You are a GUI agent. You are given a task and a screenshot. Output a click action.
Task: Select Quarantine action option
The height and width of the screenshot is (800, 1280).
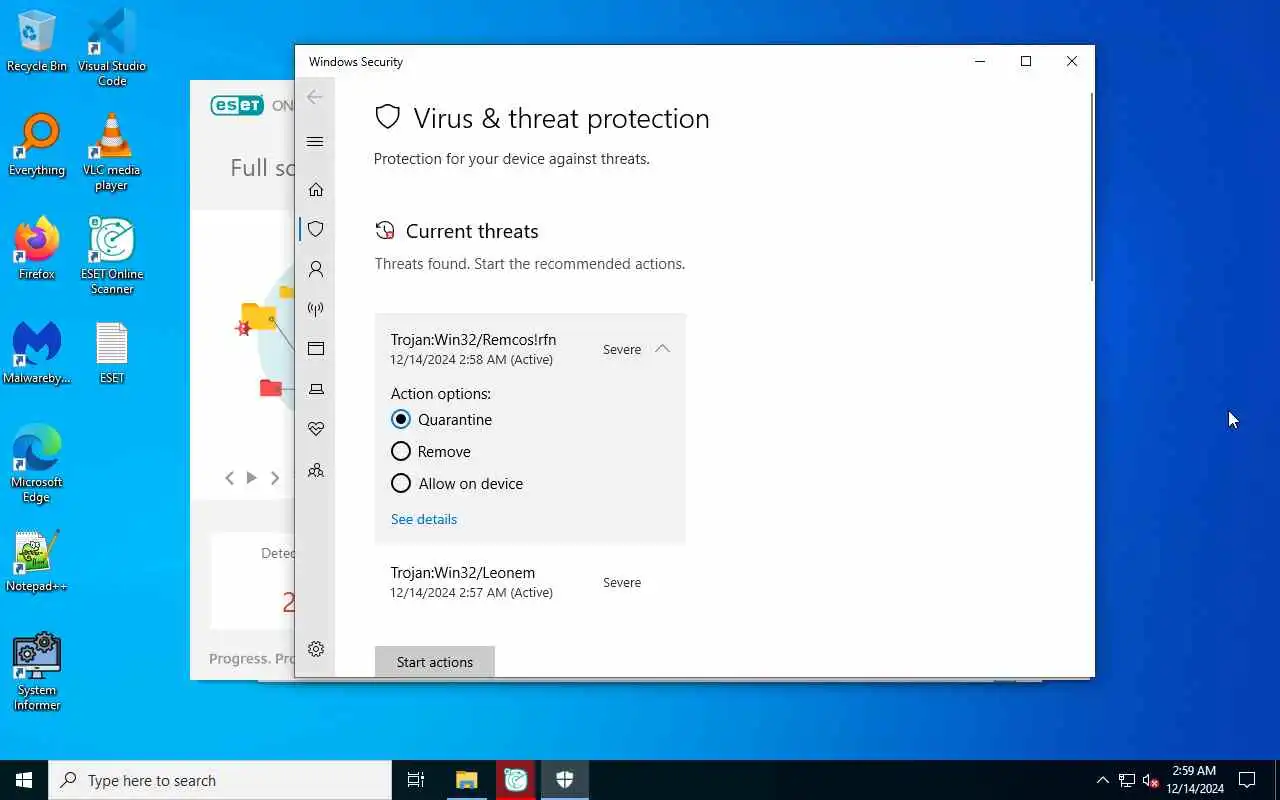coord(401,419)
